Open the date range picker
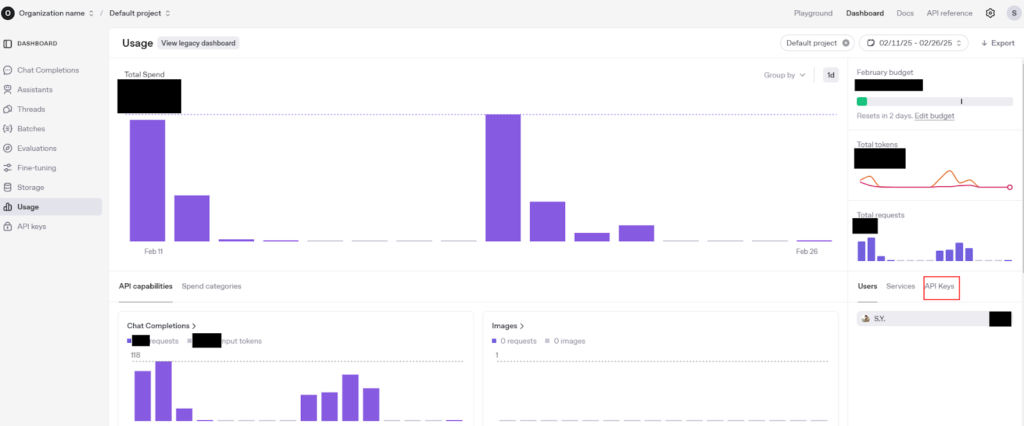The height and width of the screenshot is (426, 1024). coord(914,43)
